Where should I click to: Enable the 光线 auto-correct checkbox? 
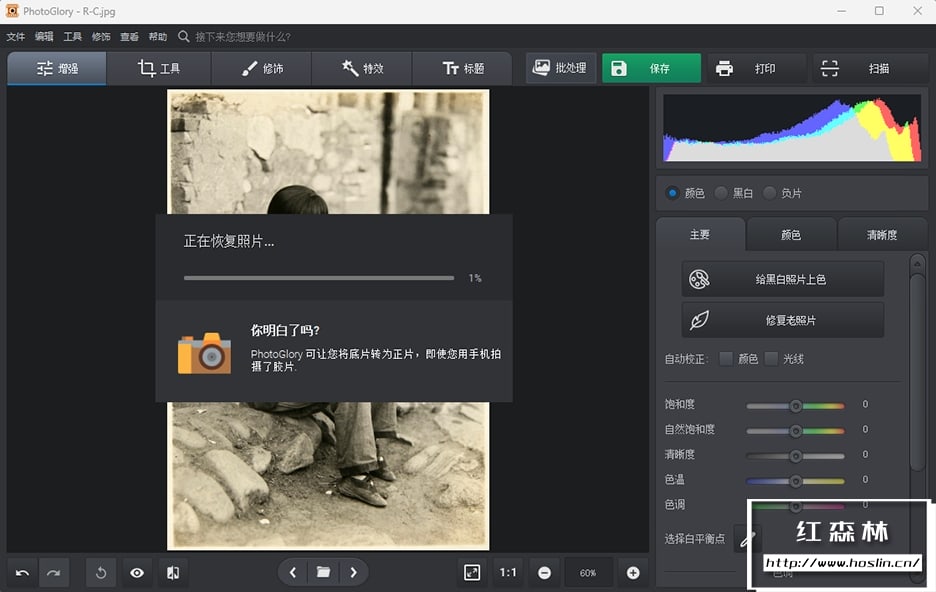click(772, 358)
